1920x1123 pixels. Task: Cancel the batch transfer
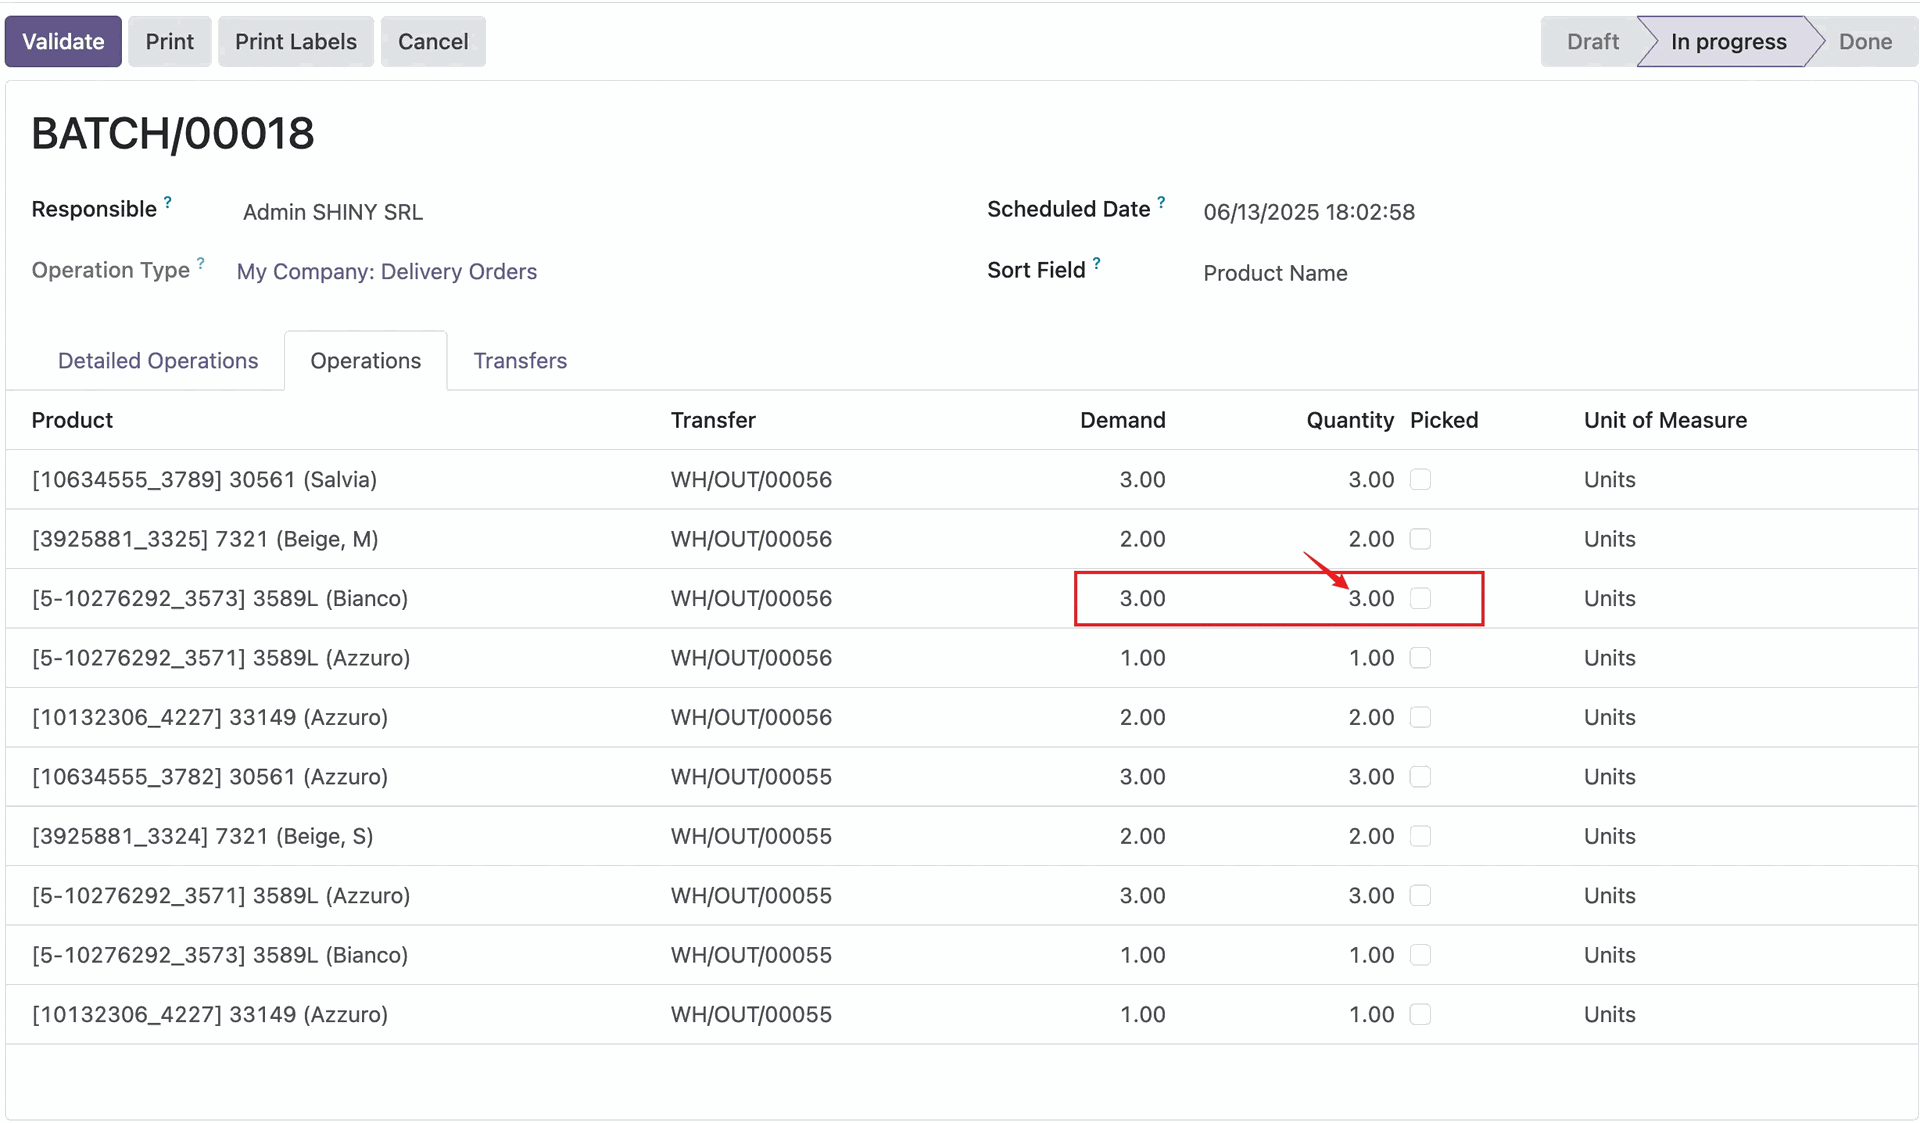tap(432, 42)
